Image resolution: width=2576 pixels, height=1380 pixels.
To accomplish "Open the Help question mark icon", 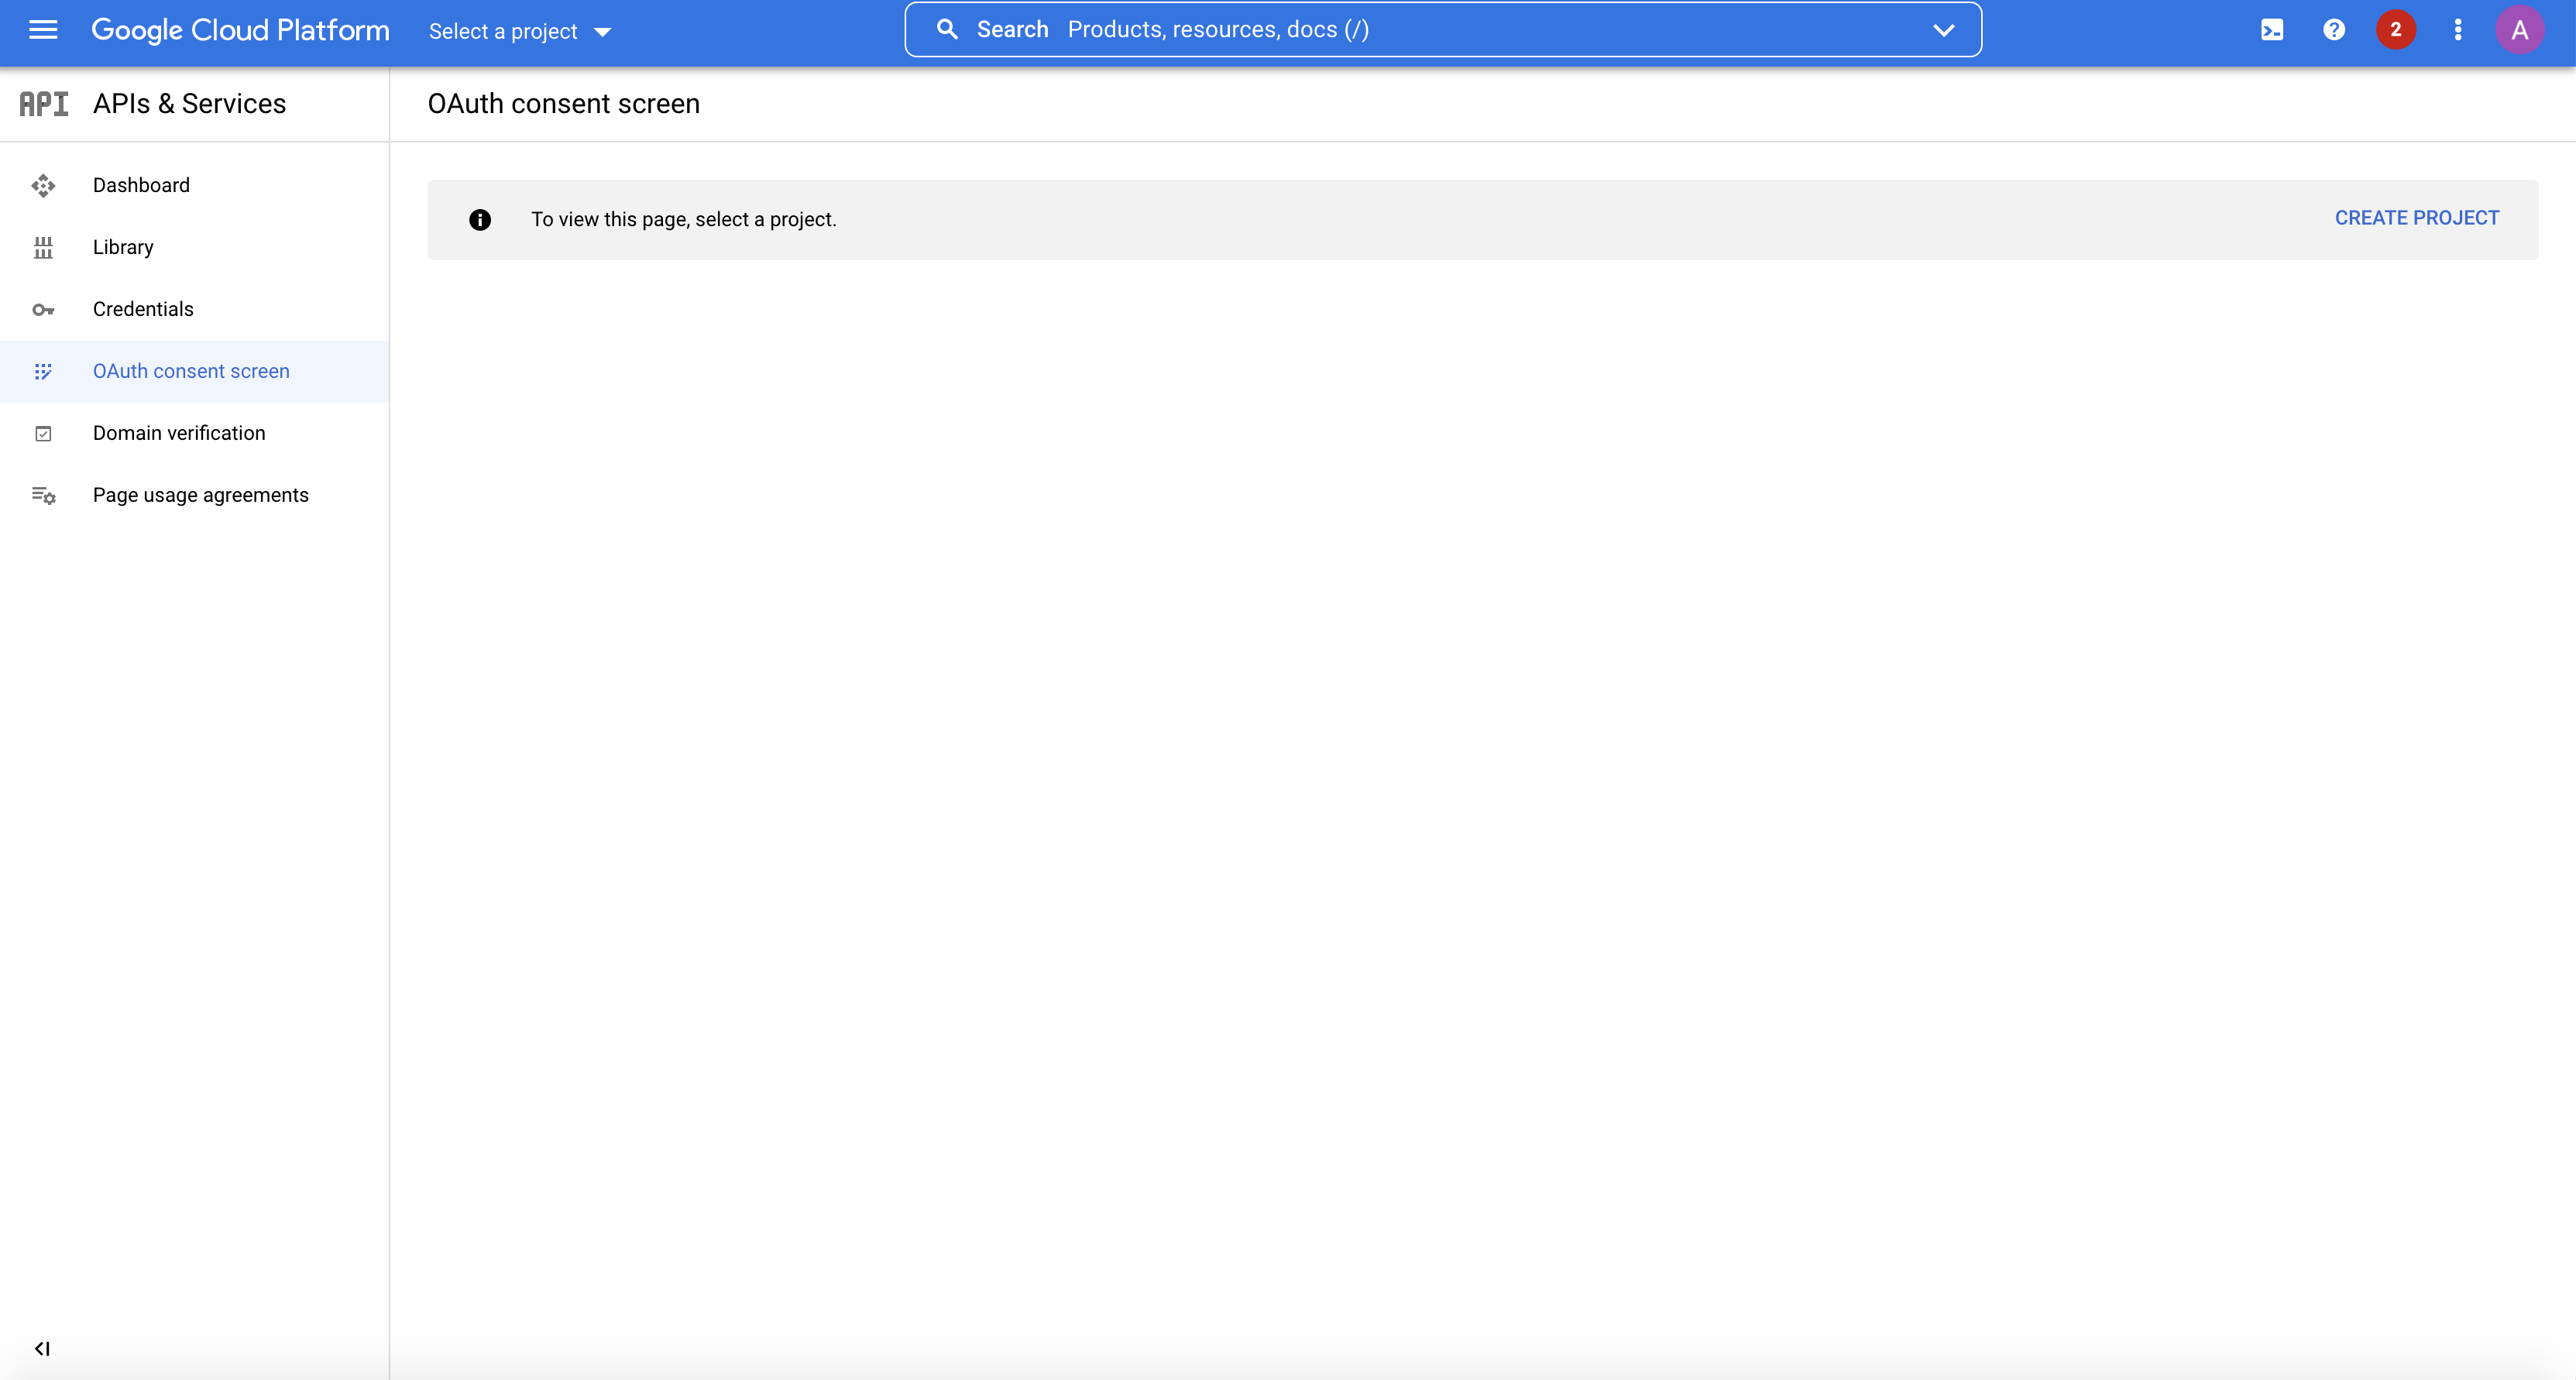I will [2334, 29].
